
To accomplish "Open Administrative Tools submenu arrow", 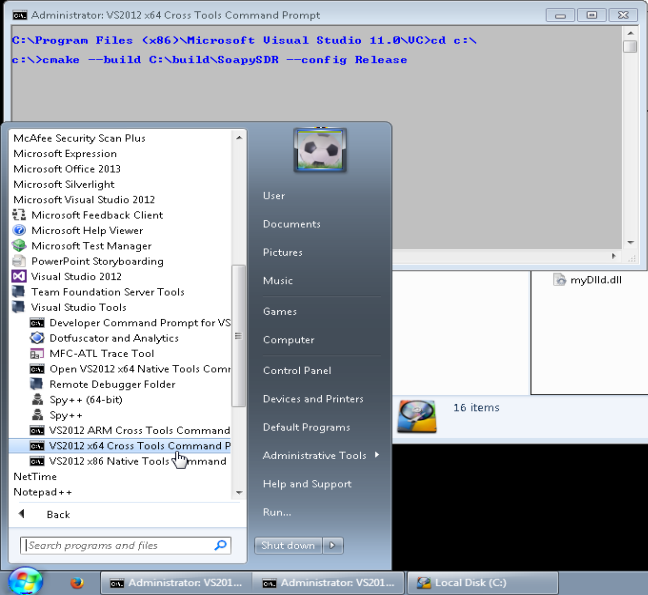I will tap(377, 455).
